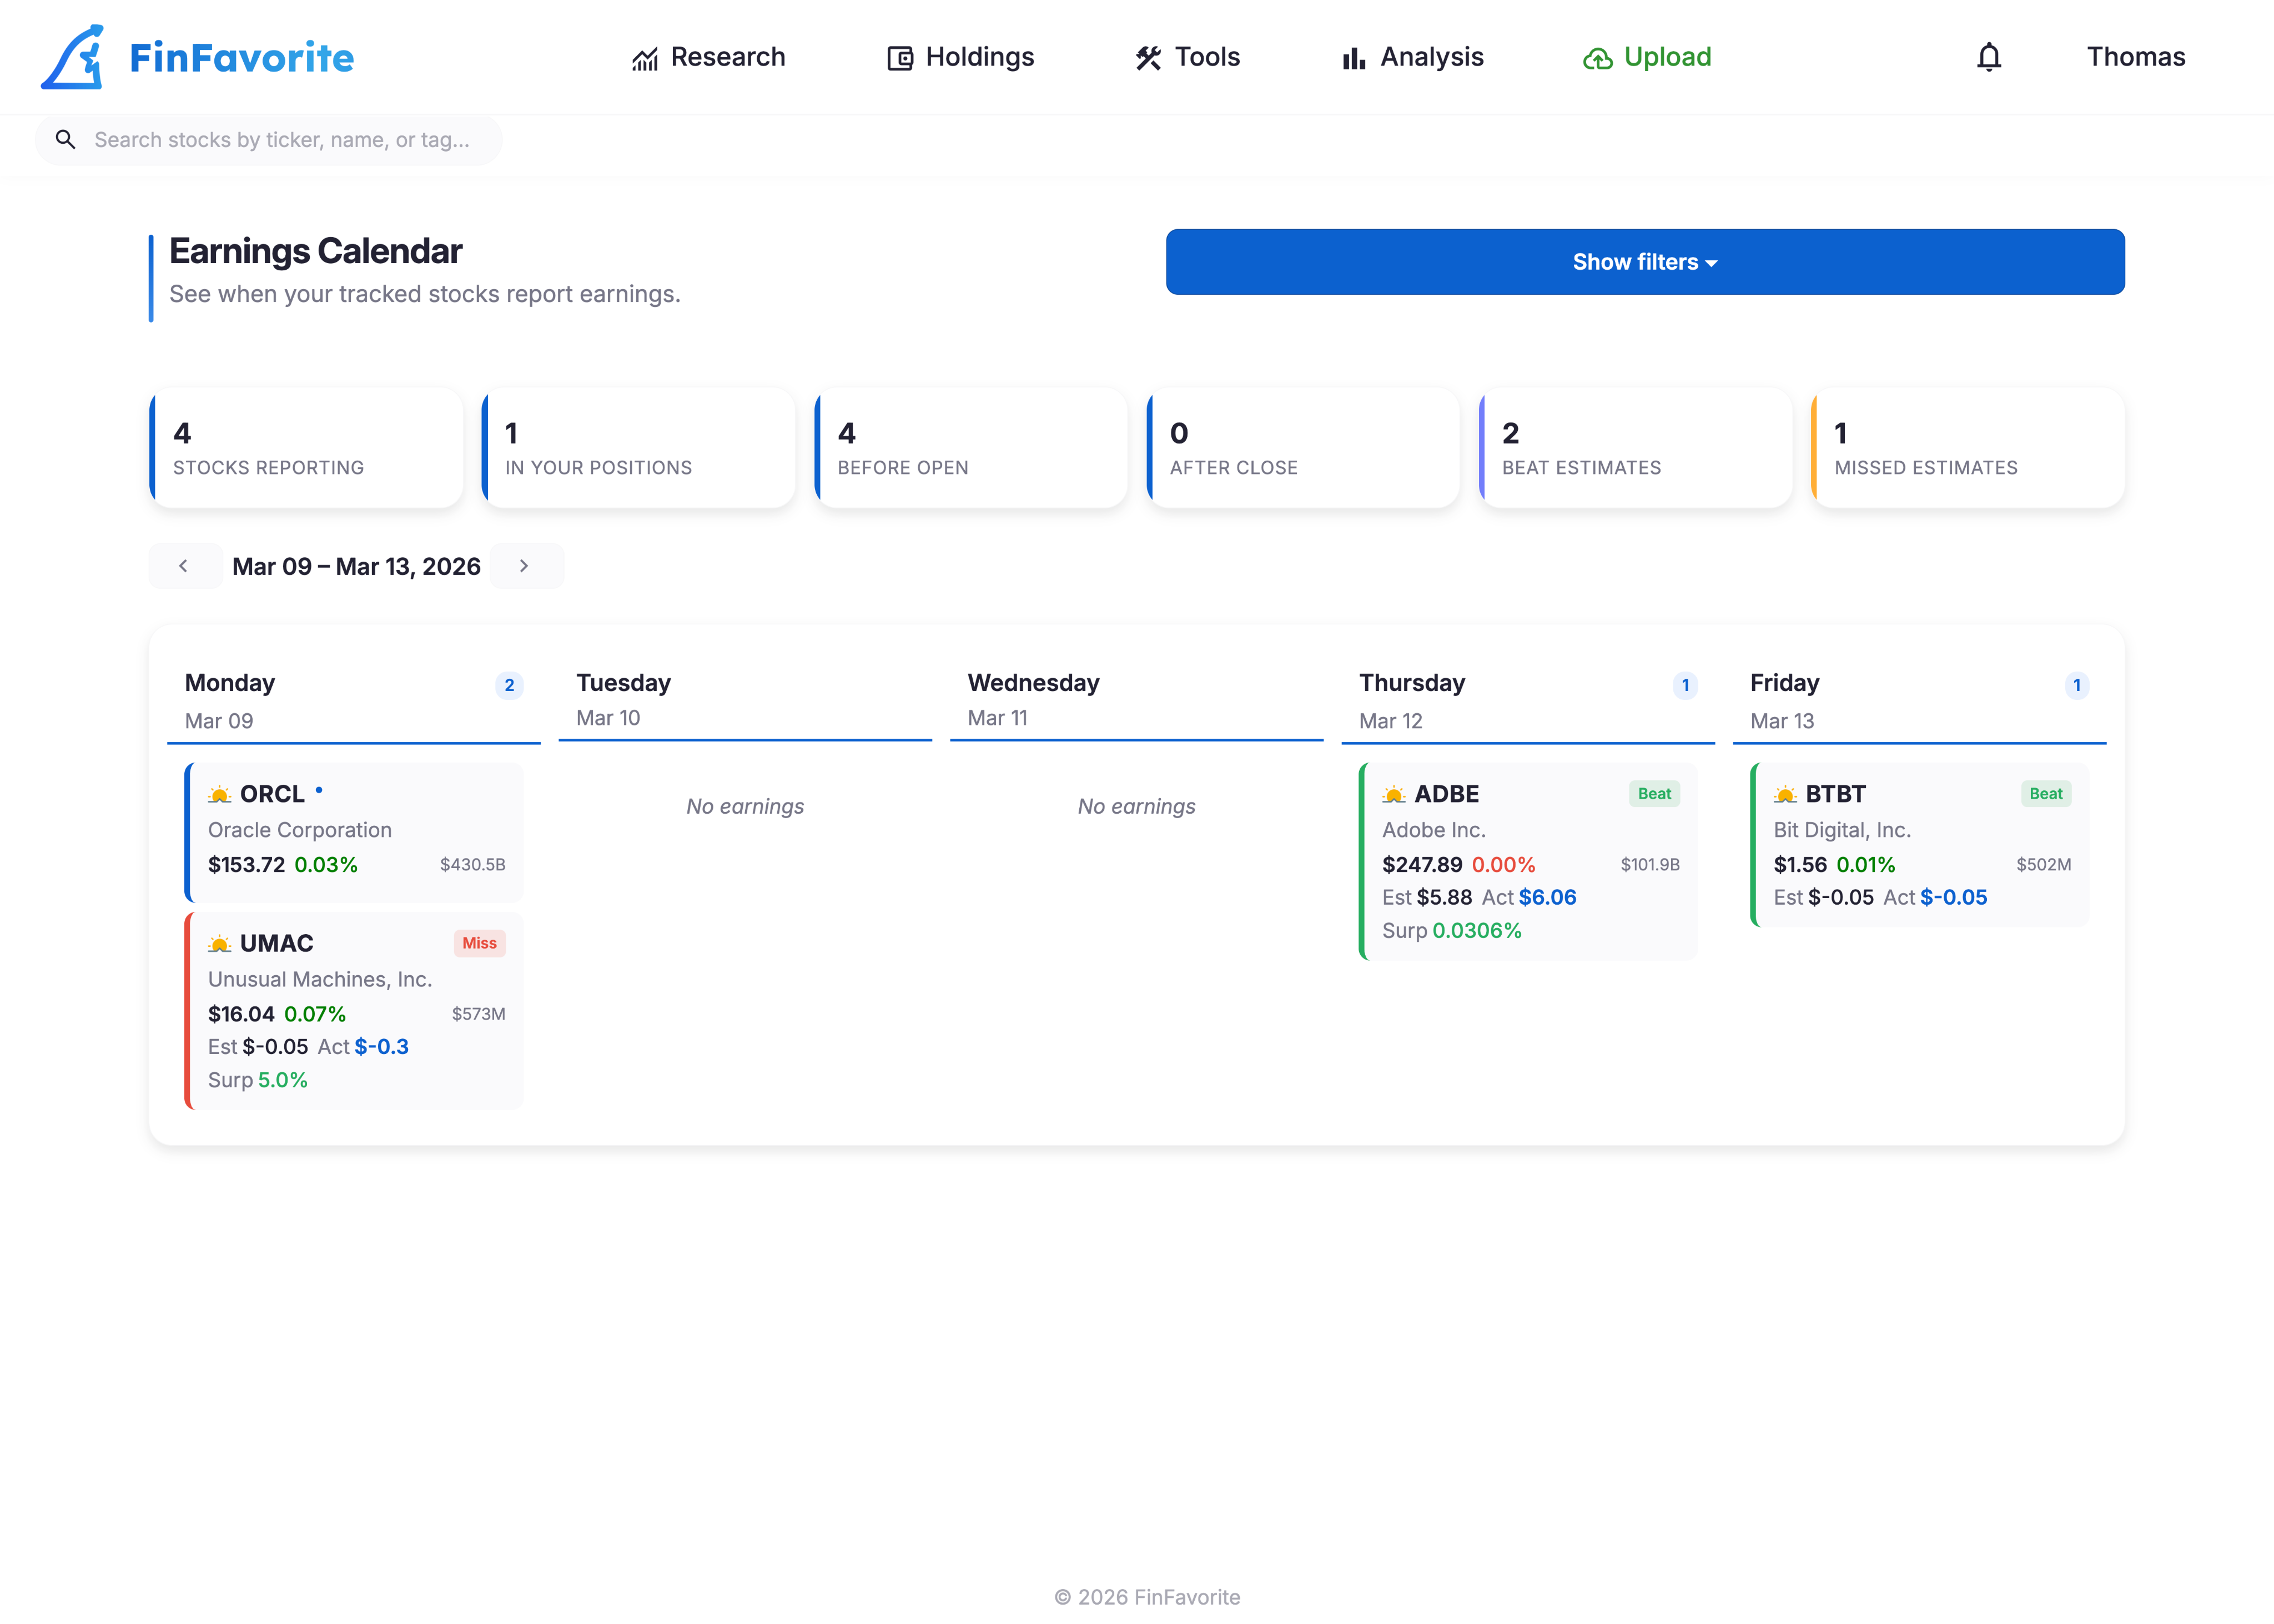
Task: Click the sunrise icon on BTBT card
Action: tap(1785, 795)
